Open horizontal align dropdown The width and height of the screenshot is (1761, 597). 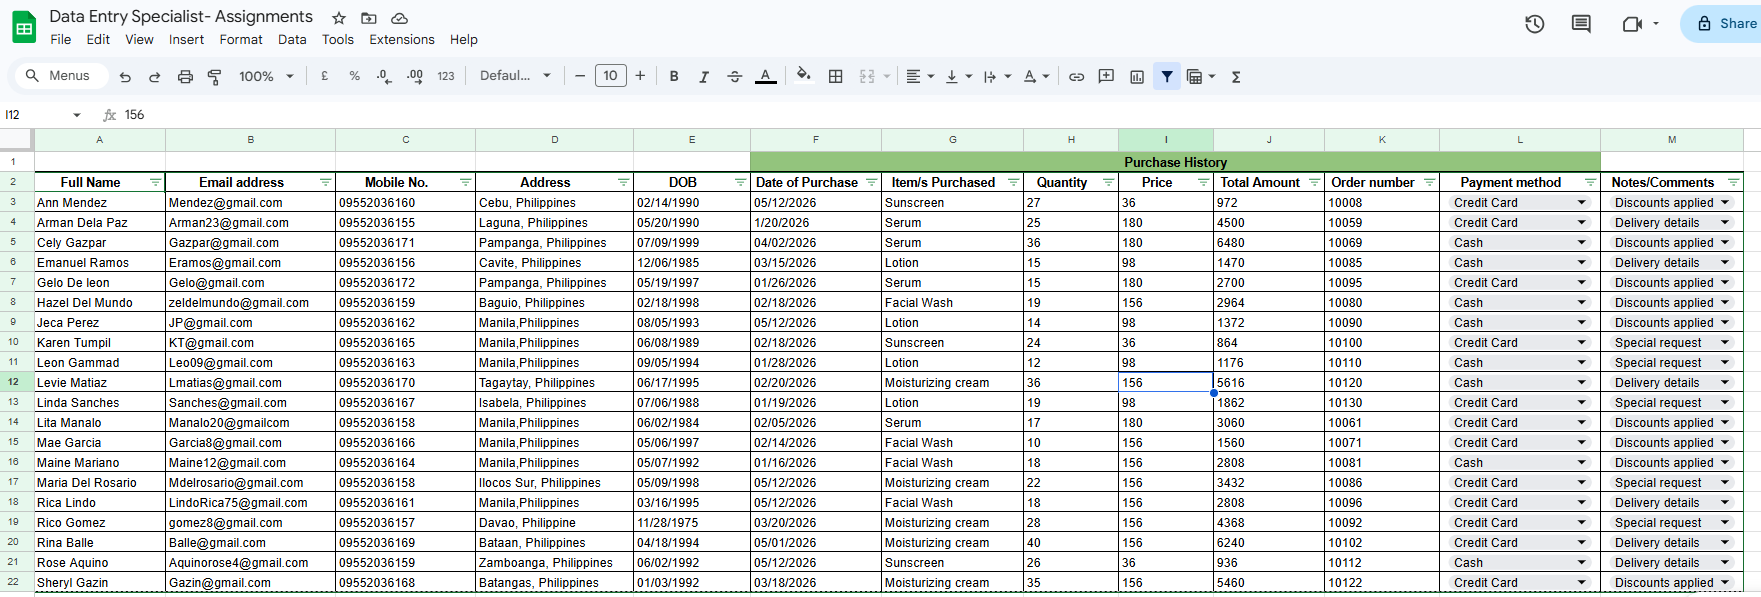click(x=919, y=76)
